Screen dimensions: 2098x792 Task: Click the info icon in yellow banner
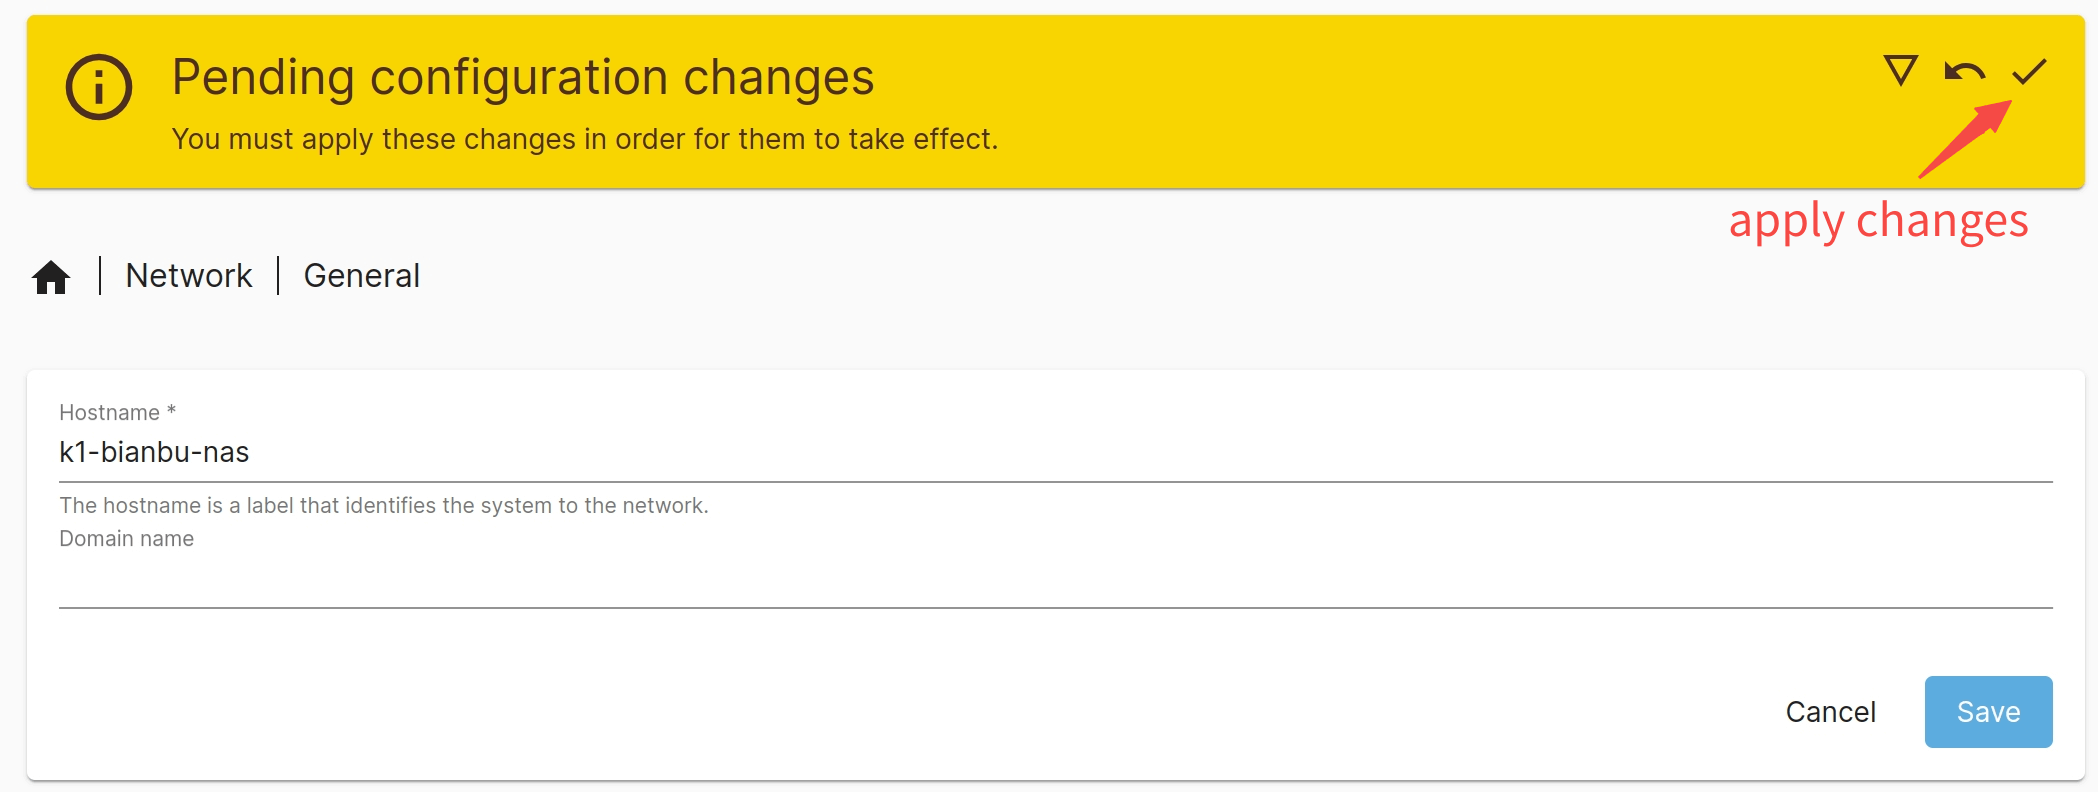coord(99,87)
